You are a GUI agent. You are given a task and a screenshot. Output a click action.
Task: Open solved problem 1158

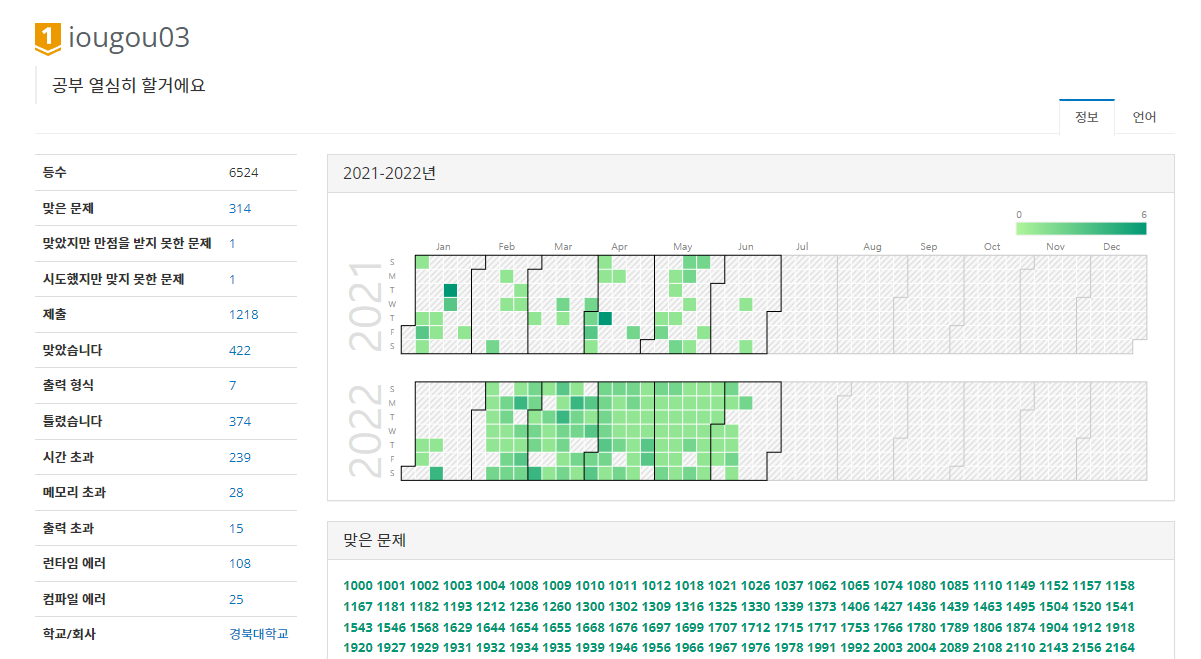coord(1120,586)
